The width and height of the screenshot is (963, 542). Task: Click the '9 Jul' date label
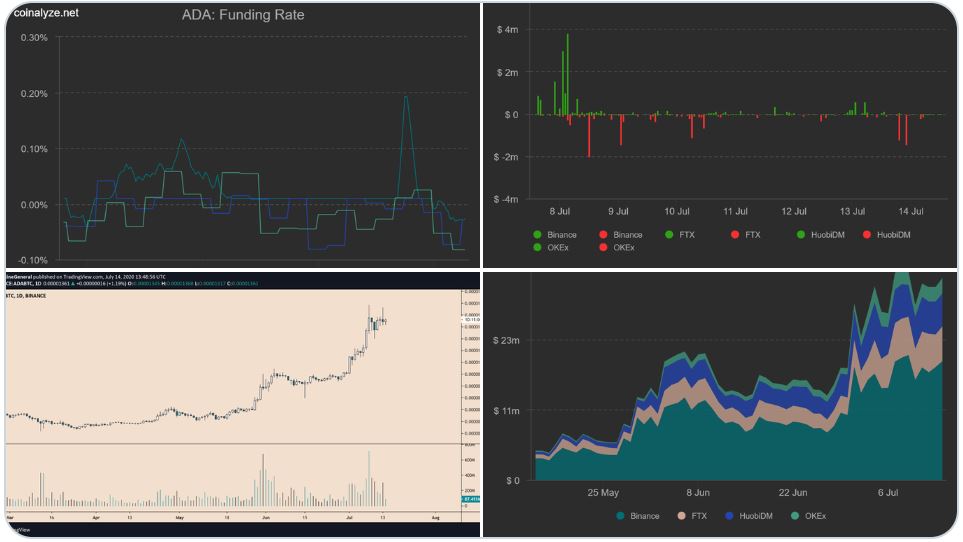pos(618,211)
